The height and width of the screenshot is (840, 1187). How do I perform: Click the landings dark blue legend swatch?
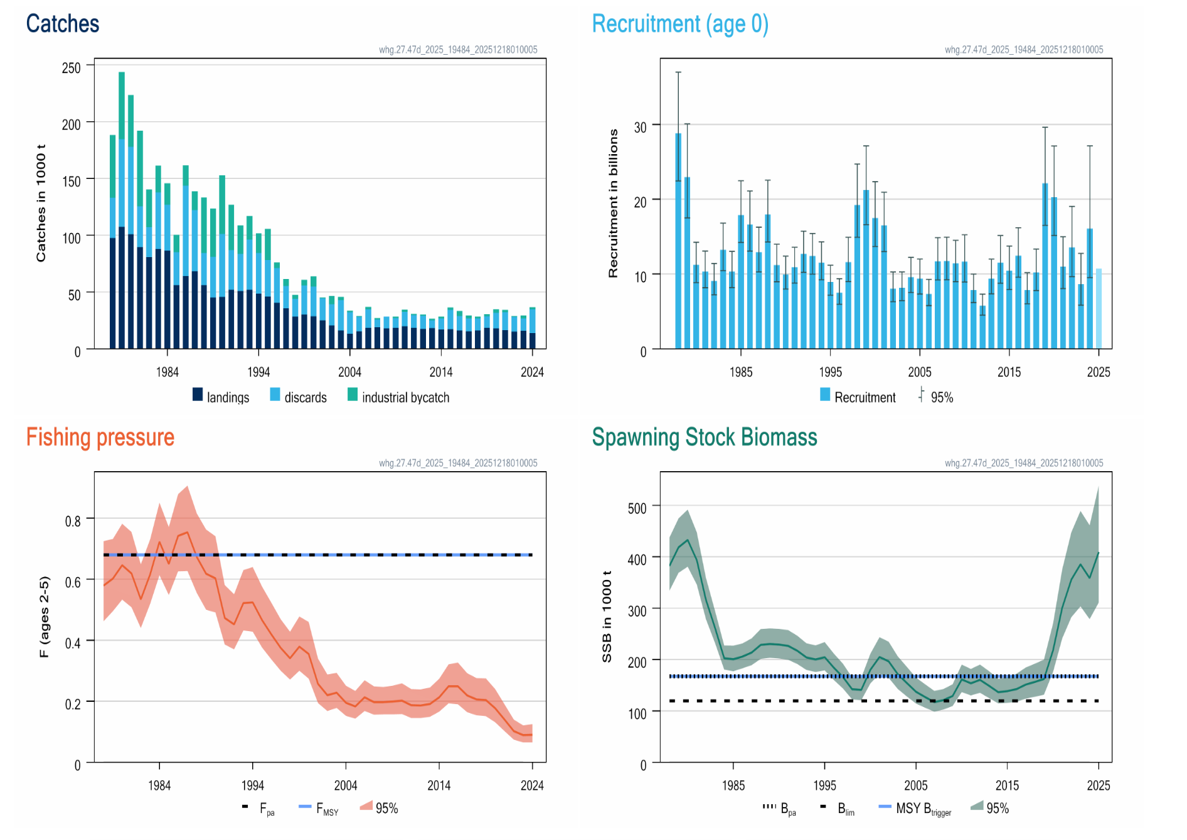point(197,396)
